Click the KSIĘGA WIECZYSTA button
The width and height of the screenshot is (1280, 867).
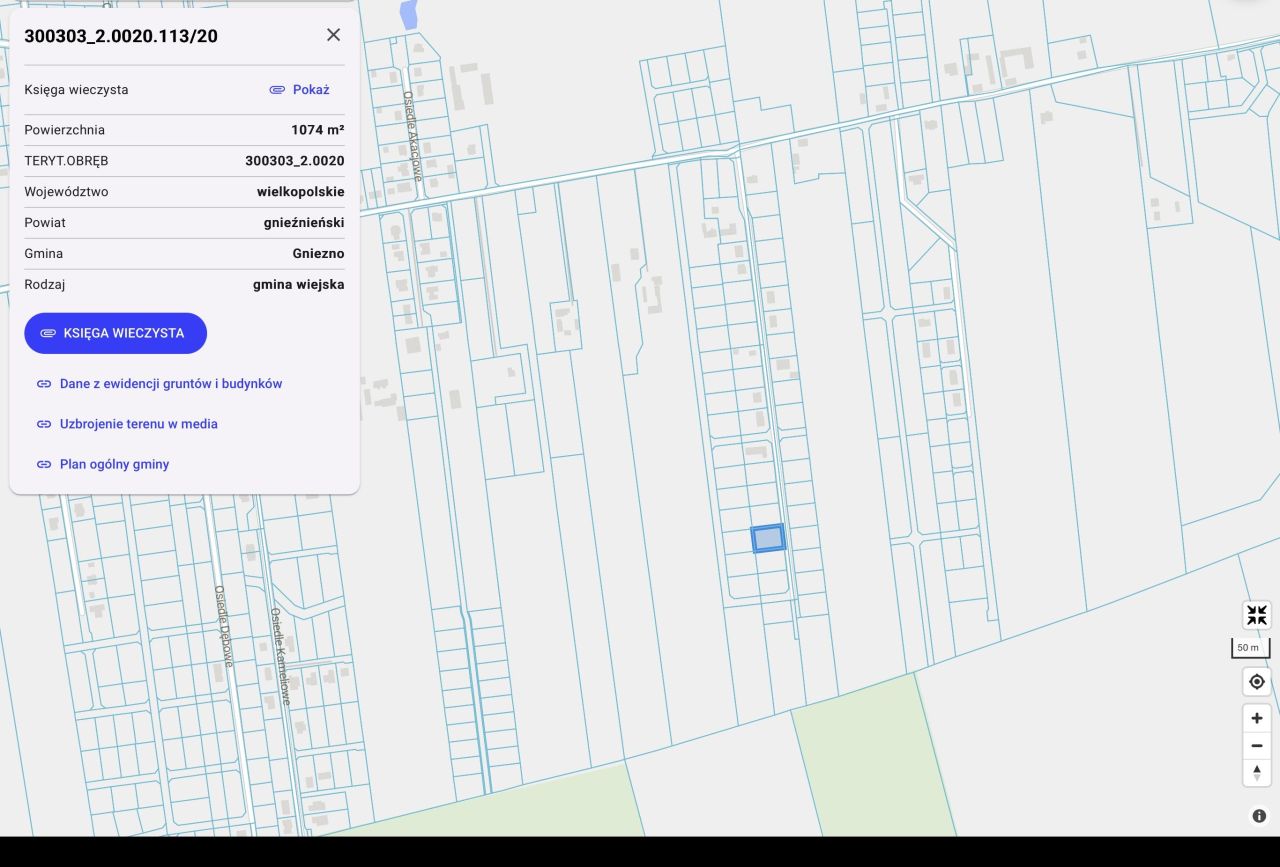(x=115, y=333)
